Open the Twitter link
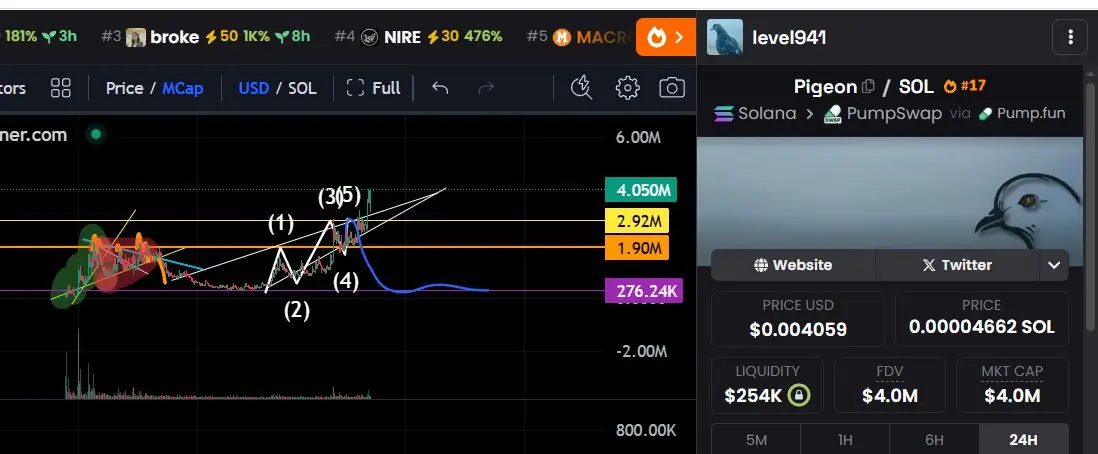The height and width of the screenshot is (454, 1098). (957, 265)
